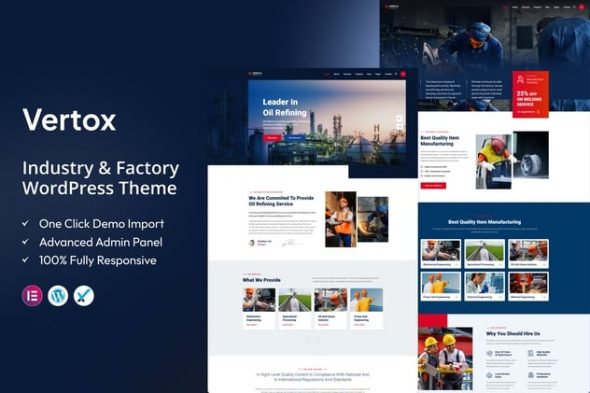Open the Oil And Gas thumbnail under What We Provide
590x393 pixels.
[x=331, y=300]
